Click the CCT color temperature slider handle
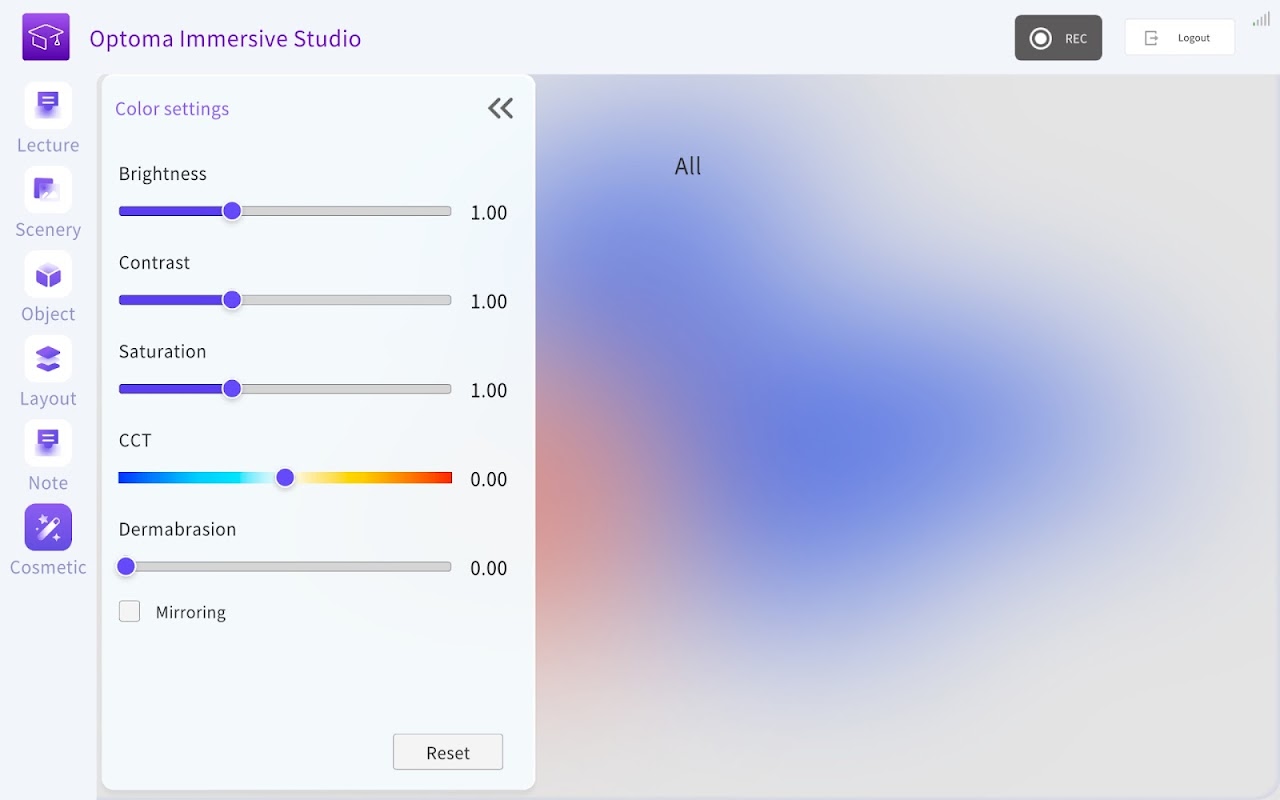1280x800 pixels. point(285,478)
